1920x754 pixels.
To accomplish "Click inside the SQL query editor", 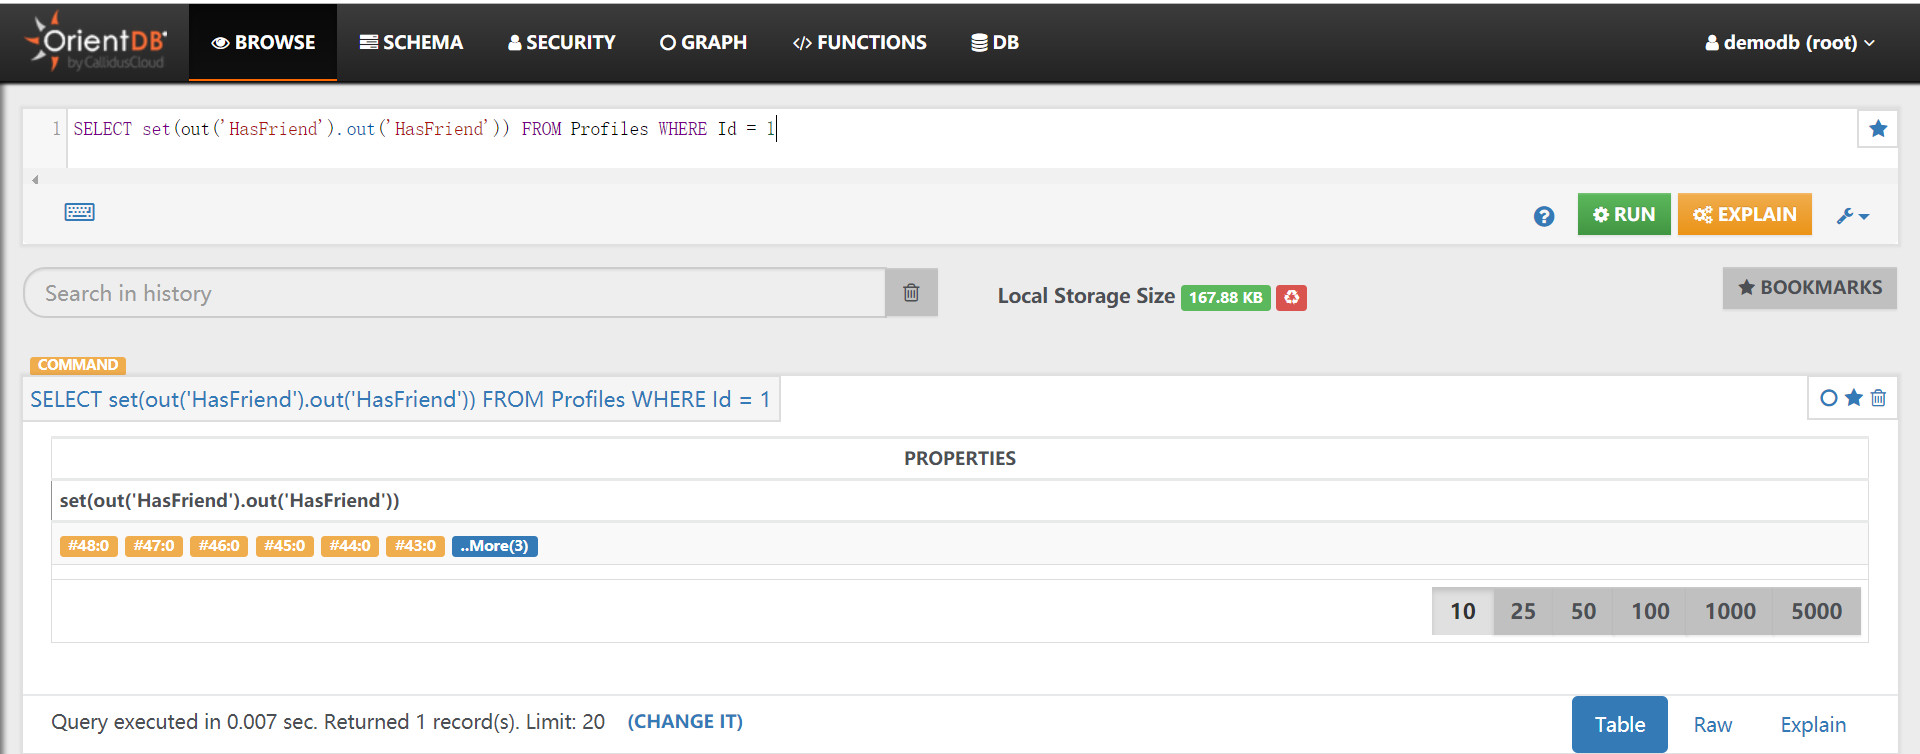I will pos(960,138).
